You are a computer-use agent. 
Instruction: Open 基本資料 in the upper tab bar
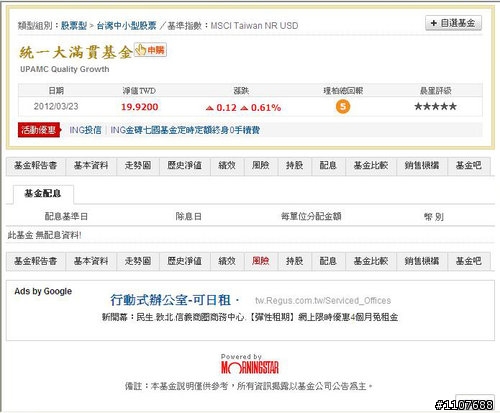point(91,165)
